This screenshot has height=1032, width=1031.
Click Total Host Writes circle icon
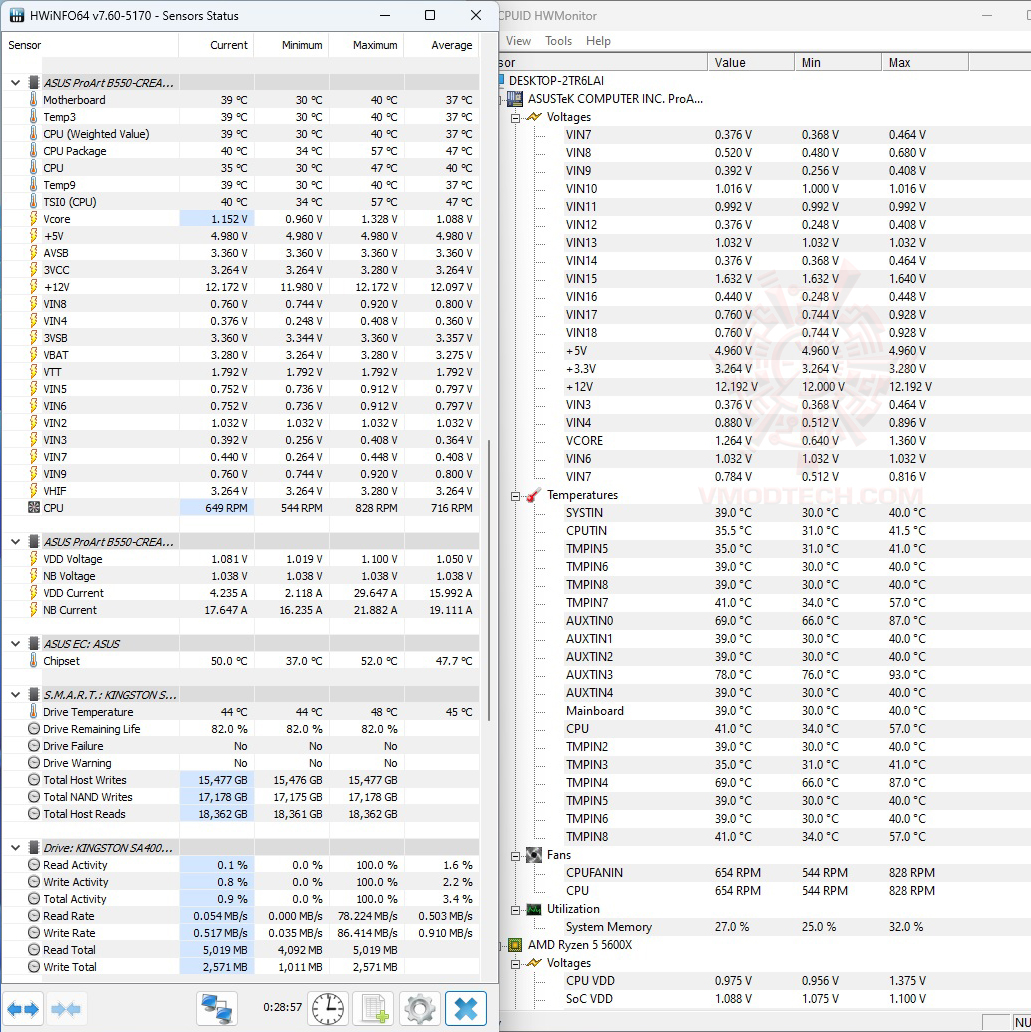pos(34,780)
